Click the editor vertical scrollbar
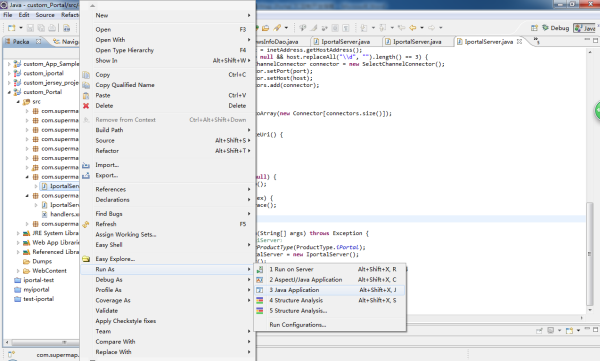 point(590,253)
